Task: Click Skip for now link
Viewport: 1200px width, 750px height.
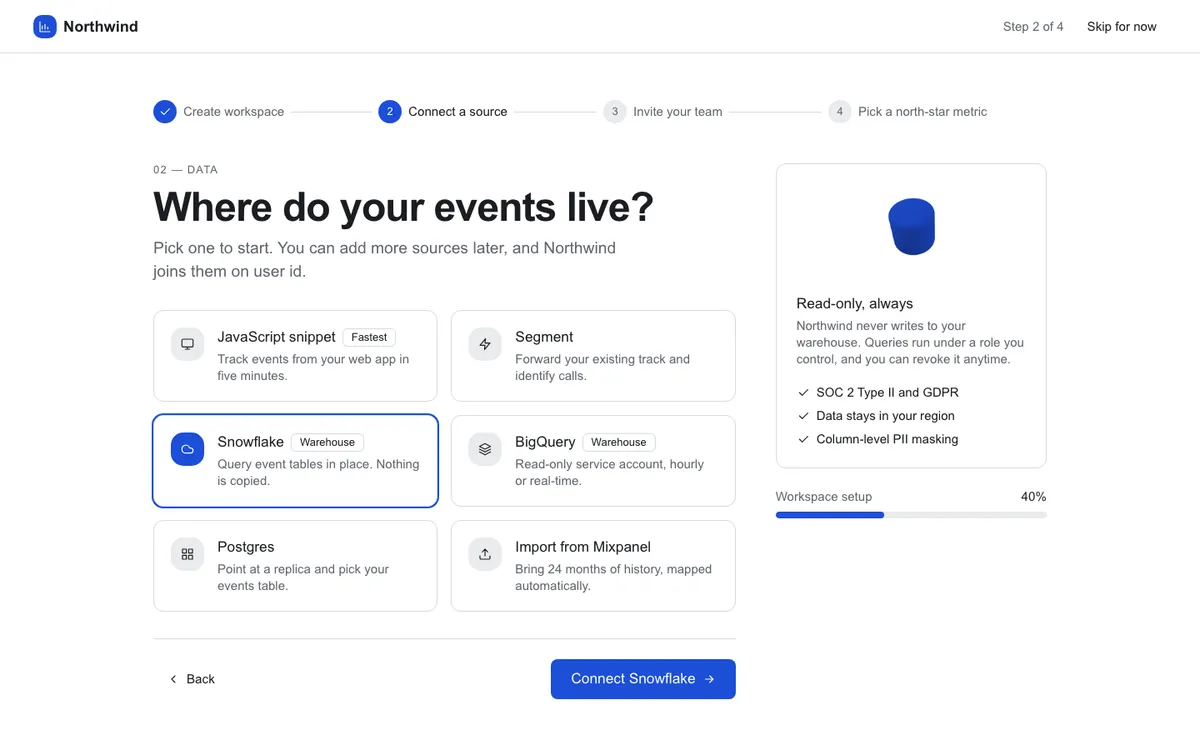Action: (x=1122, y=27)
